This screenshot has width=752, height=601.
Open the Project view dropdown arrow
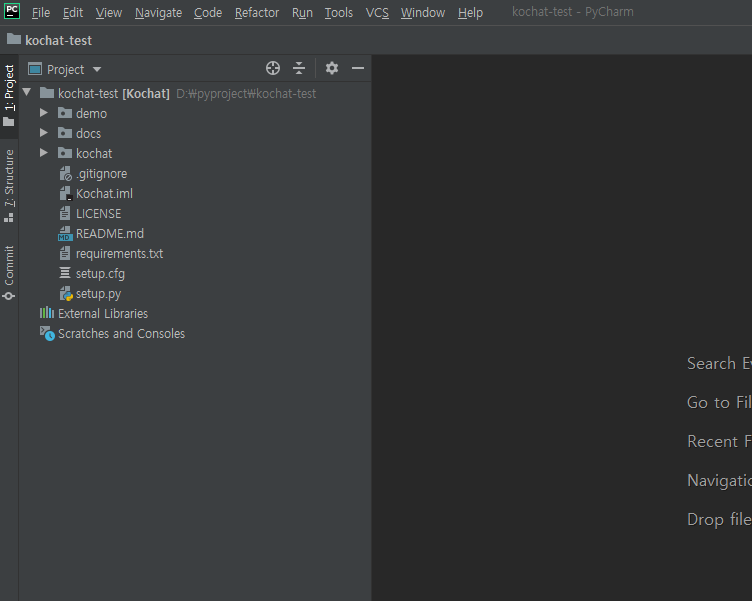pyautogui.click(x=97, y=70)
